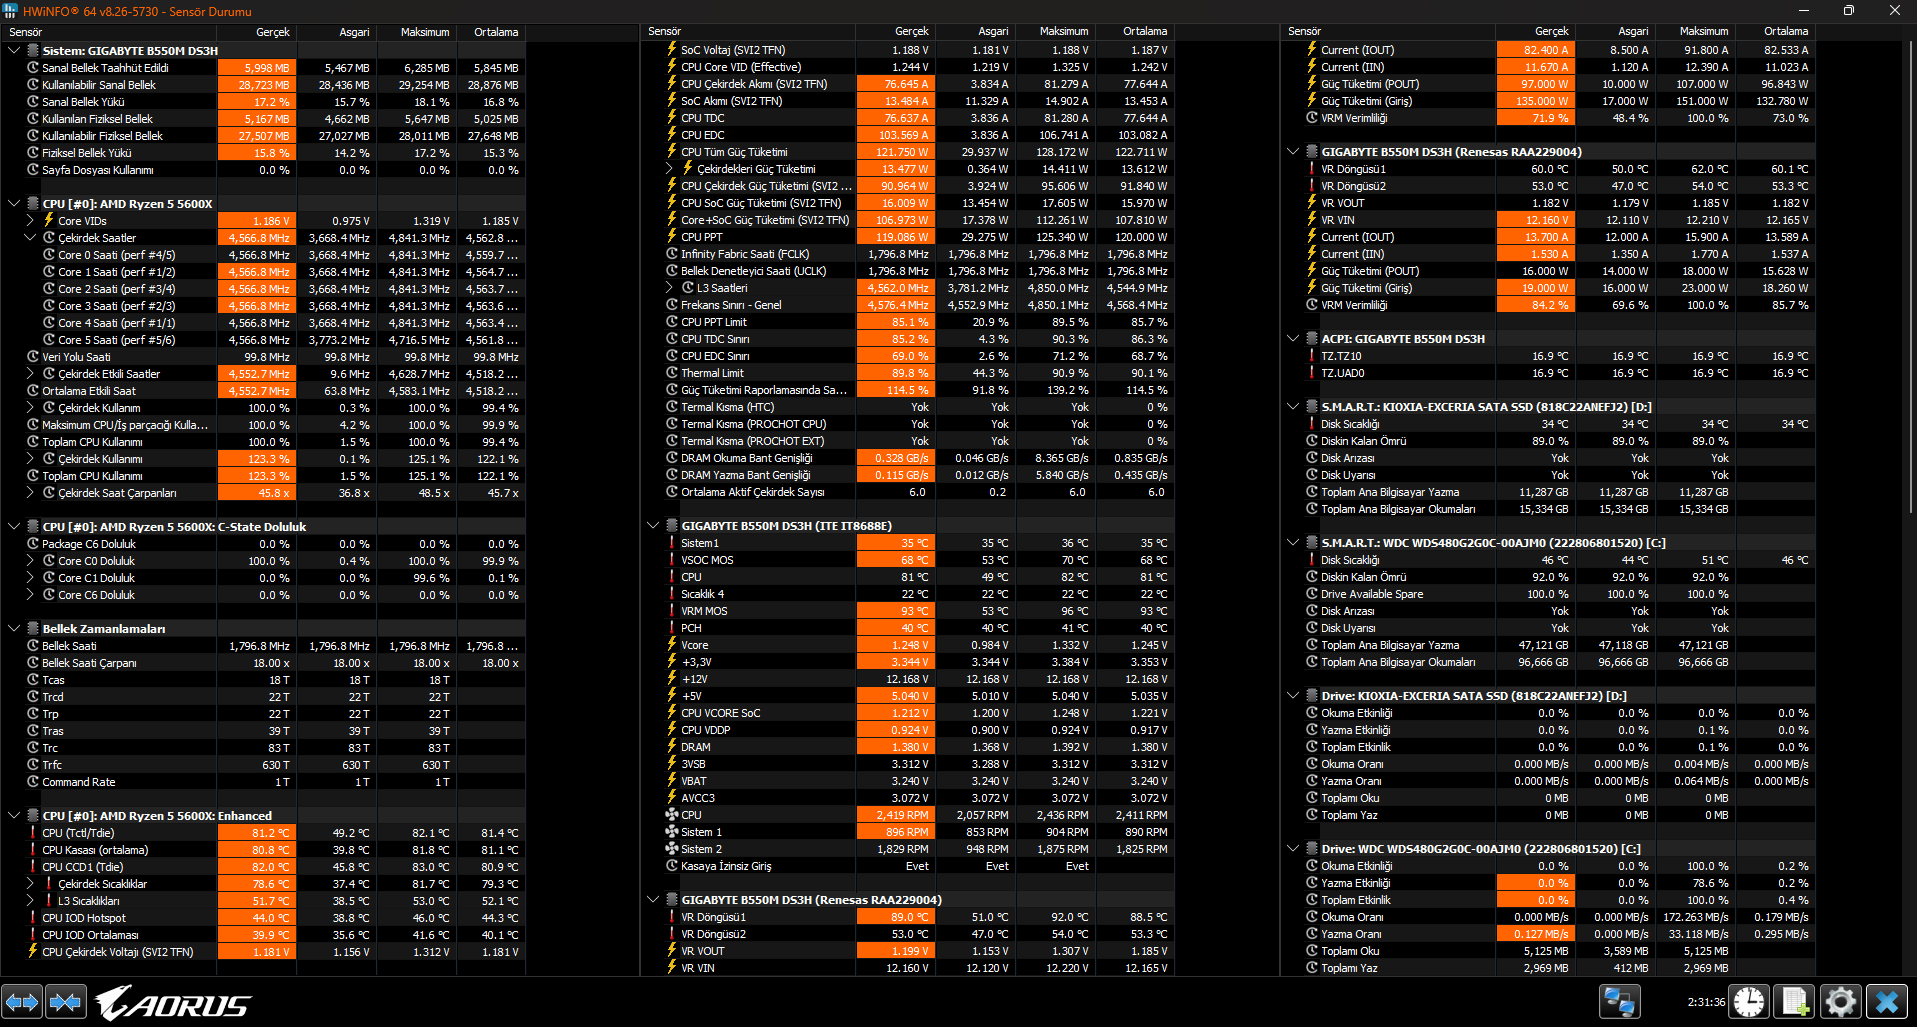Click the clock icon beside Command Rate

click(x=33, y=782)
